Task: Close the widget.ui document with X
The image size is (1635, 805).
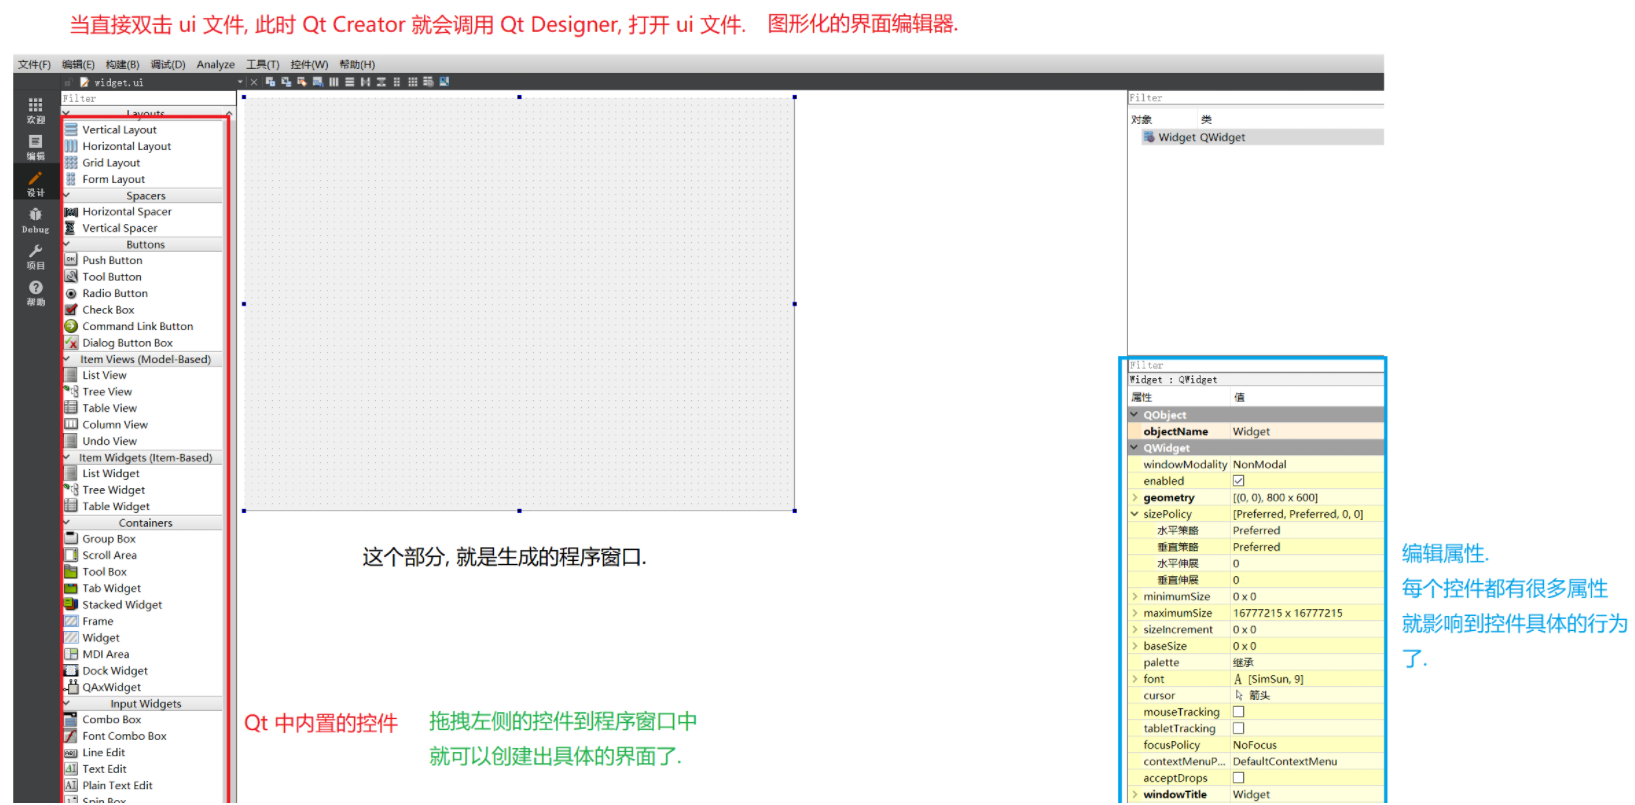Action: [254, 82]
